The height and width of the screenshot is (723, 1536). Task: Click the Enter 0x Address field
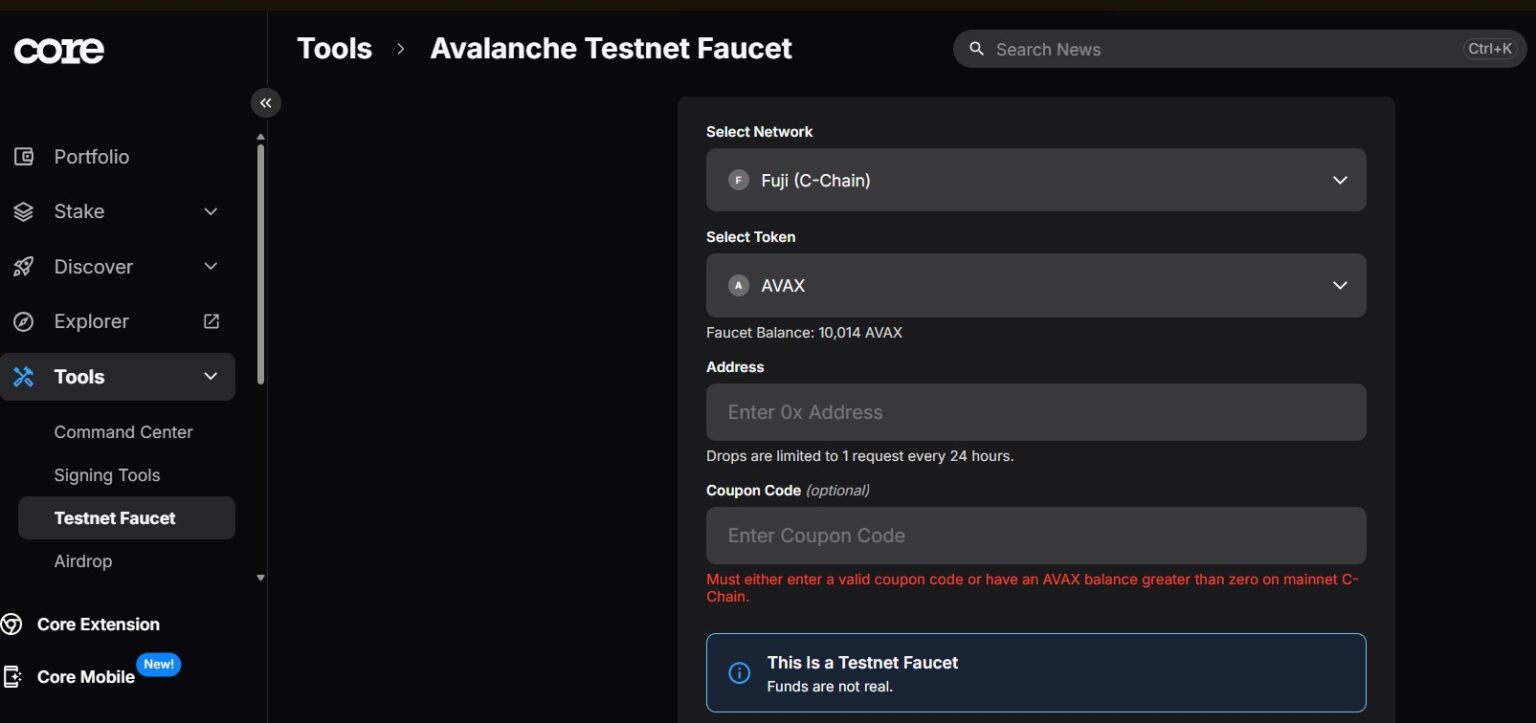coord(1036,412)
